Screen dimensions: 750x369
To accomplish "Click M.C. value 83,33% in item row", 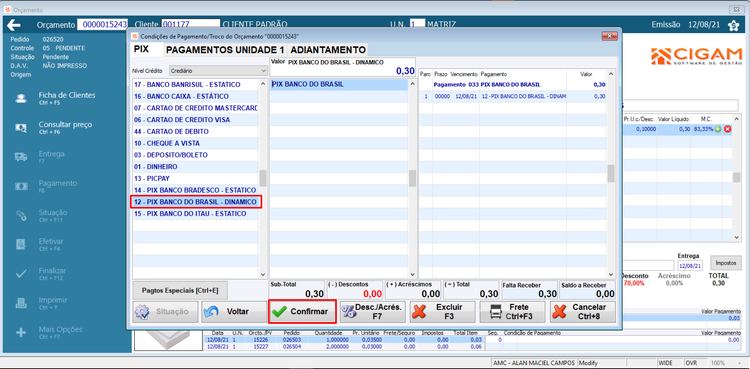I will [704, 129].
